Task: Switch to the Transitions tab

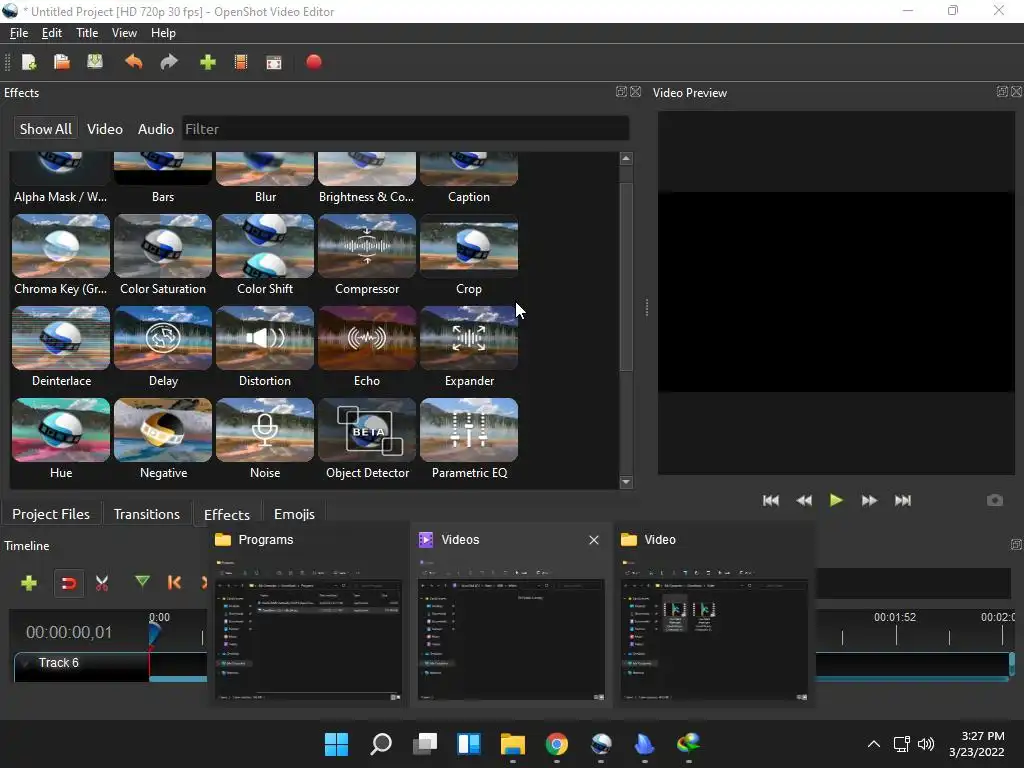Action: (146, 514)
